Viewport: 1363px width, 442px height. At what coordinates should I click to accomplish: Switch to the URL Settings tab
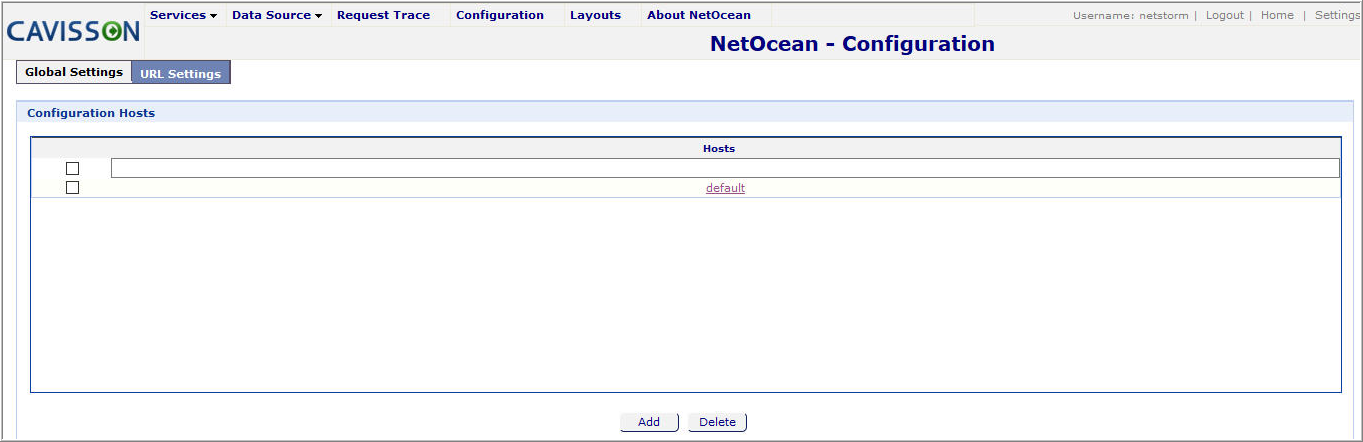point(181,73)
